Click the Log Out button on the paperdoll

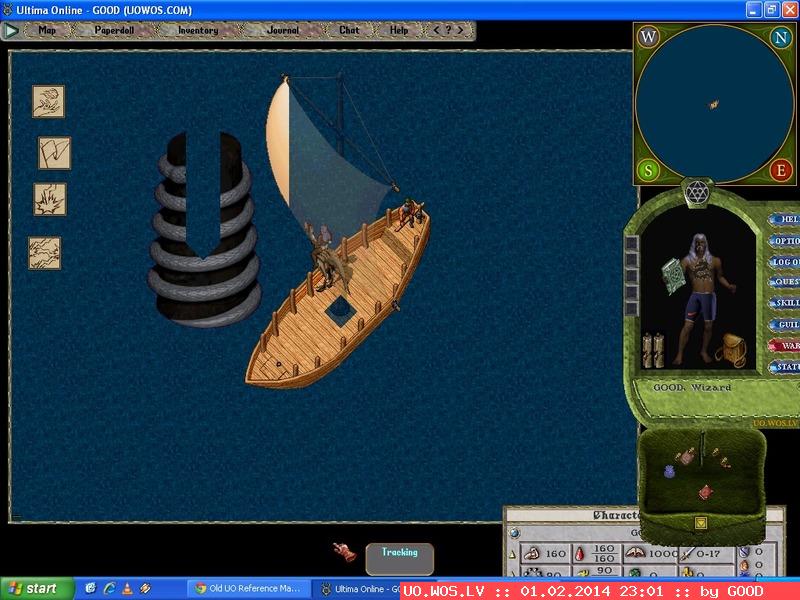click(786, 262)
